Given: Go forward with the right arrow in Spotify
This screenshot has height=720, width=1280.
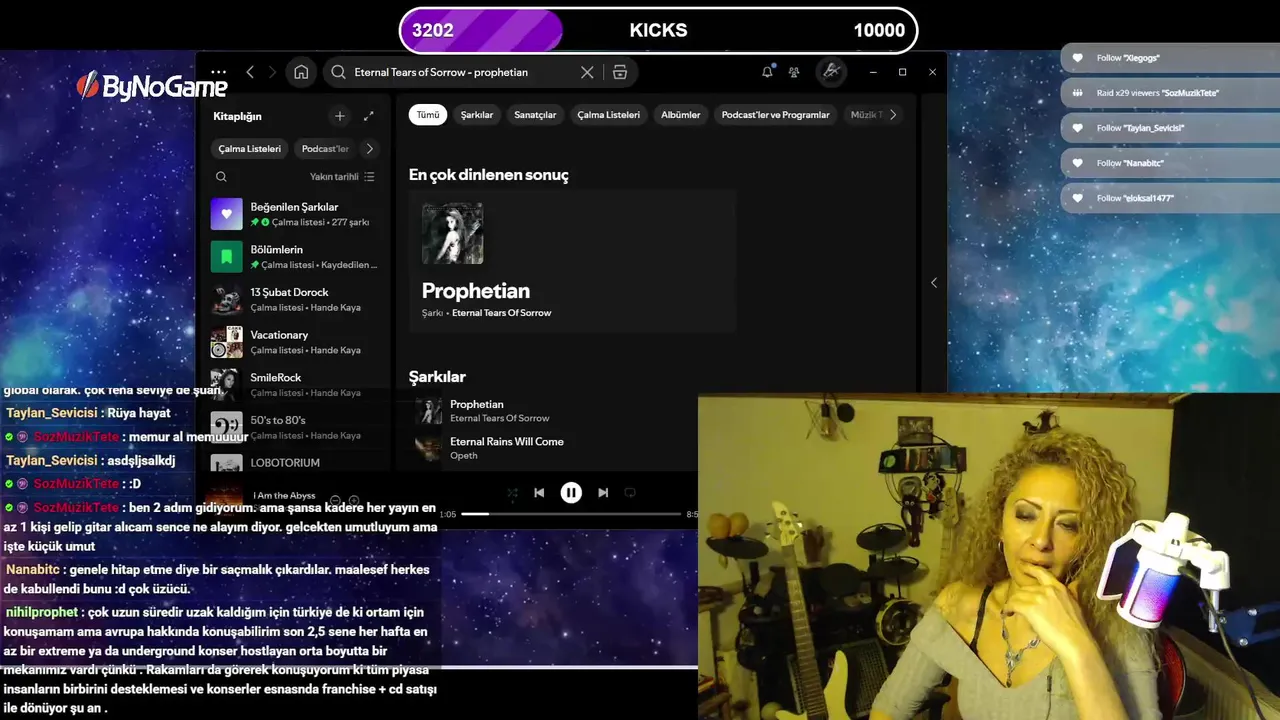Looking at the screenshot, I should [x=271, y=72].
